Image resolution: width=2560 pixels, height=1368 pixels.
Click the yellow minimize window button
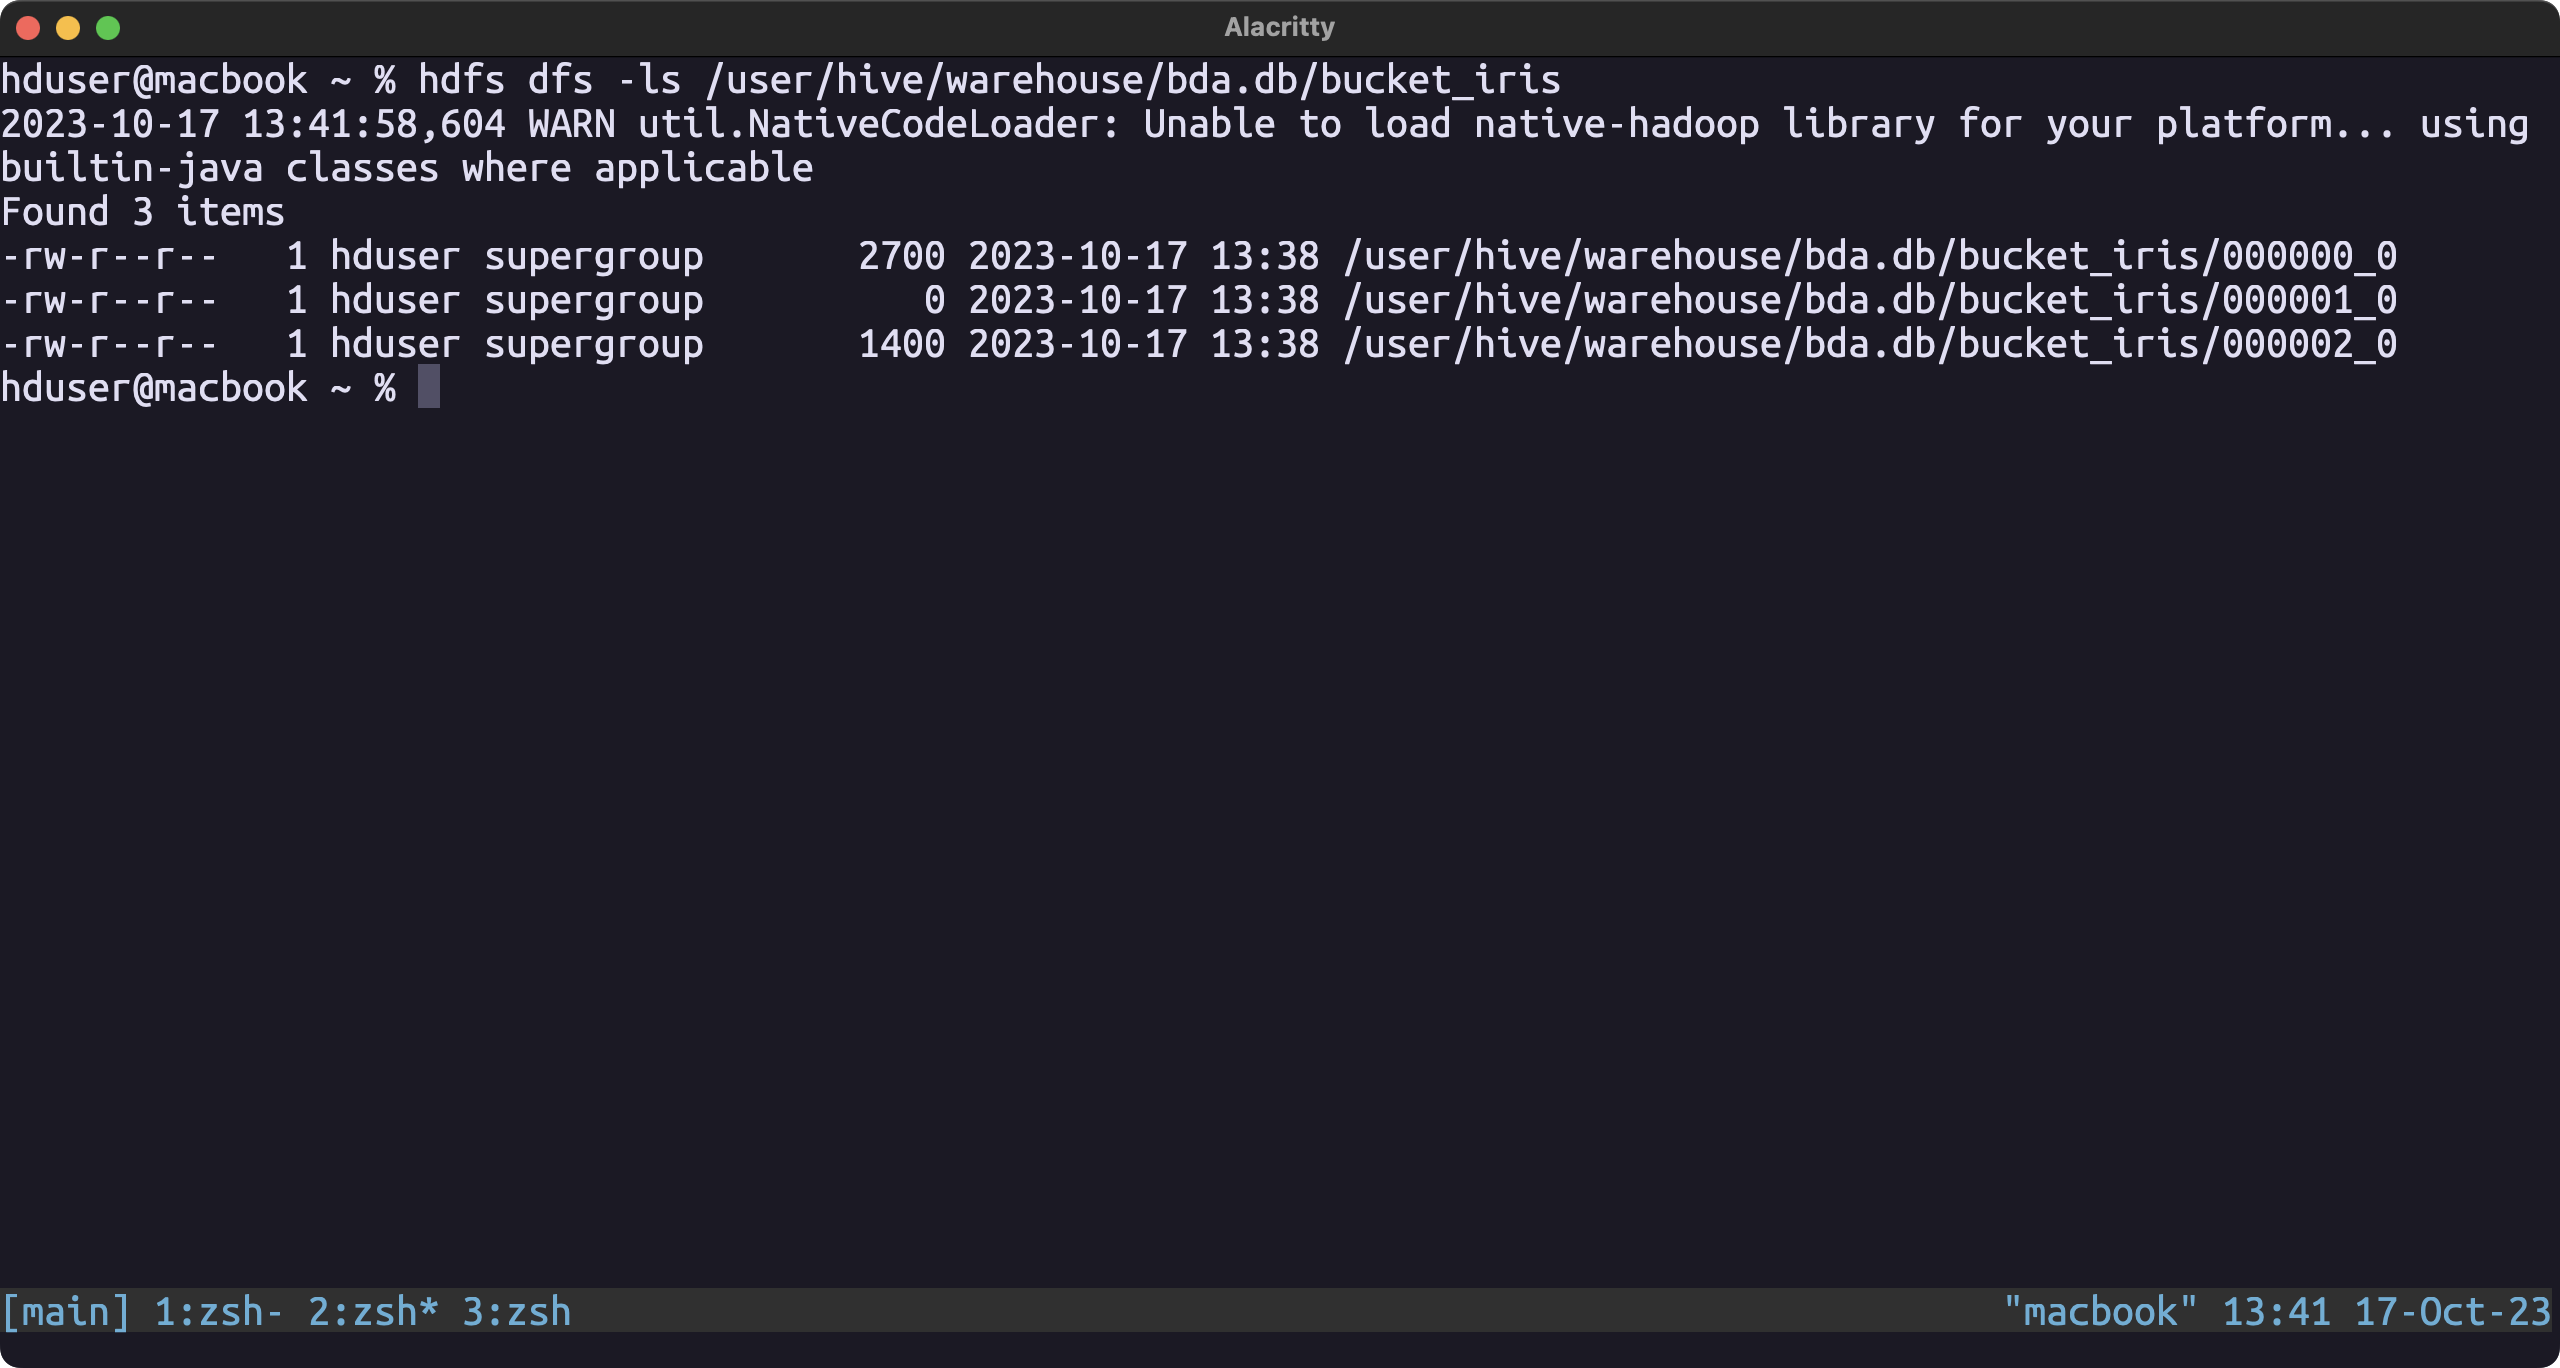[68, 28]
